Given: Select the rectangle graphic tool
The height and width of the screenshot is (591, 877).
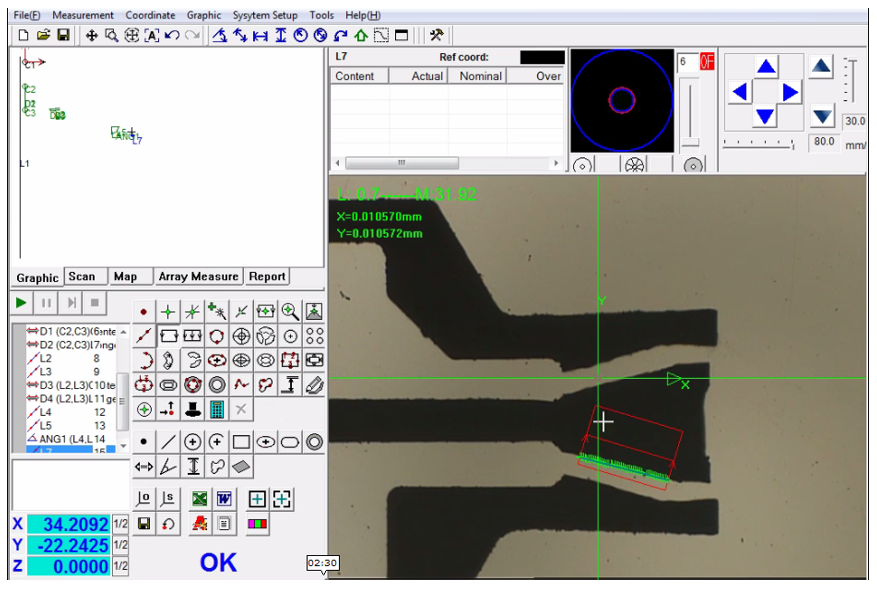Looking at the screenshot, I should (241, 441).
